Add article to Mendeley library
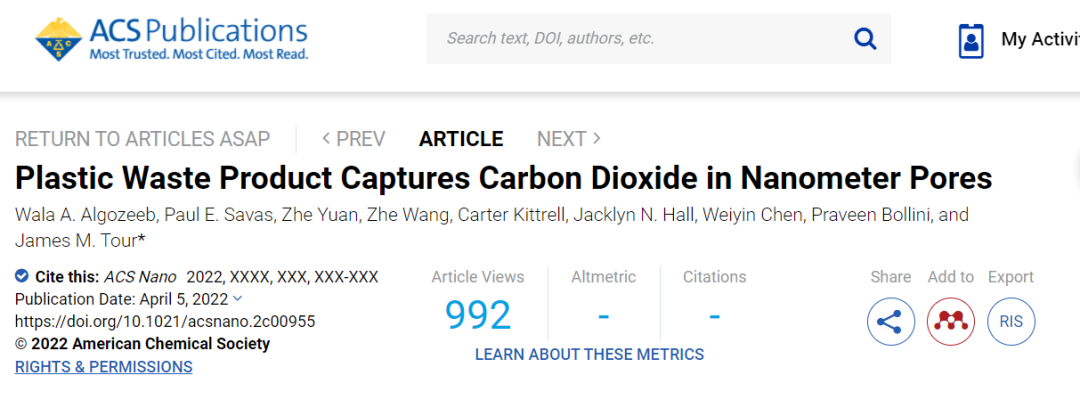Screen dimensions: 1080x400 pos(951,322)
